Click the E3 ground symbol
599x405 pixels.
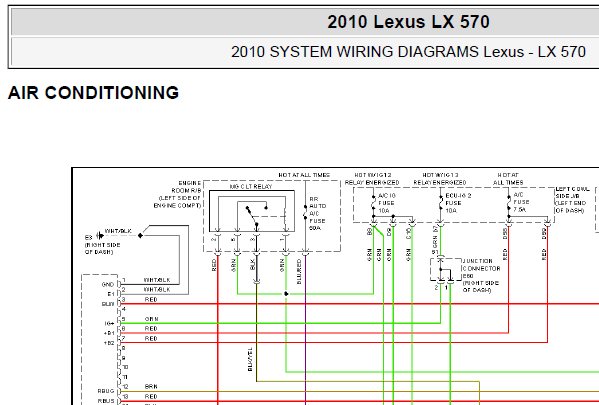[x=100, y=236]
